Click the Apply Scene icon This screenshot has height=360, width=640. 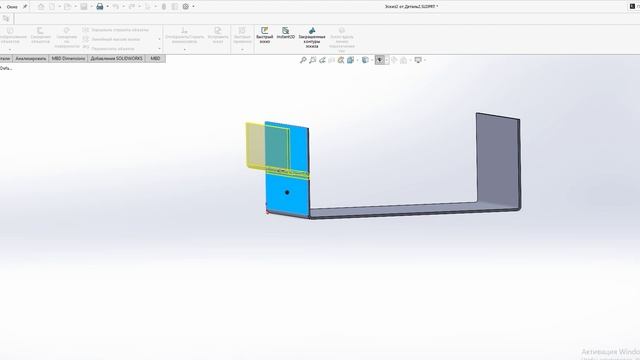coord(404,60)
